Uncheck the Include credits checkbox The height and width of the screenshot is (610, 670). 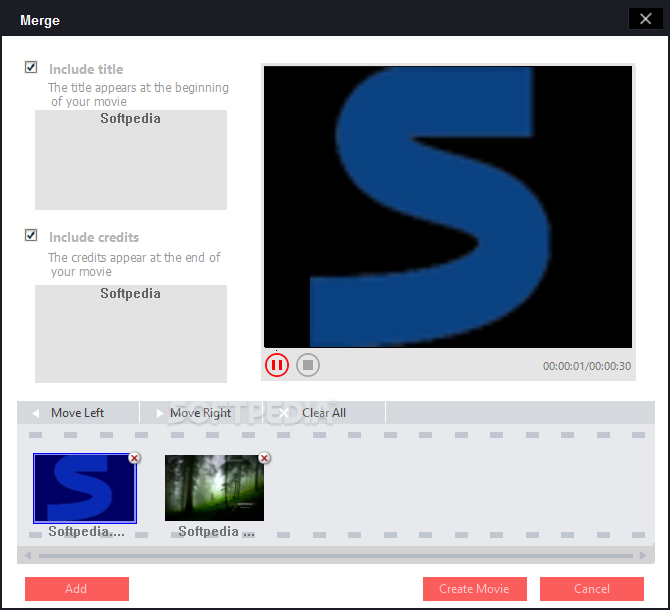click(31, 235)
